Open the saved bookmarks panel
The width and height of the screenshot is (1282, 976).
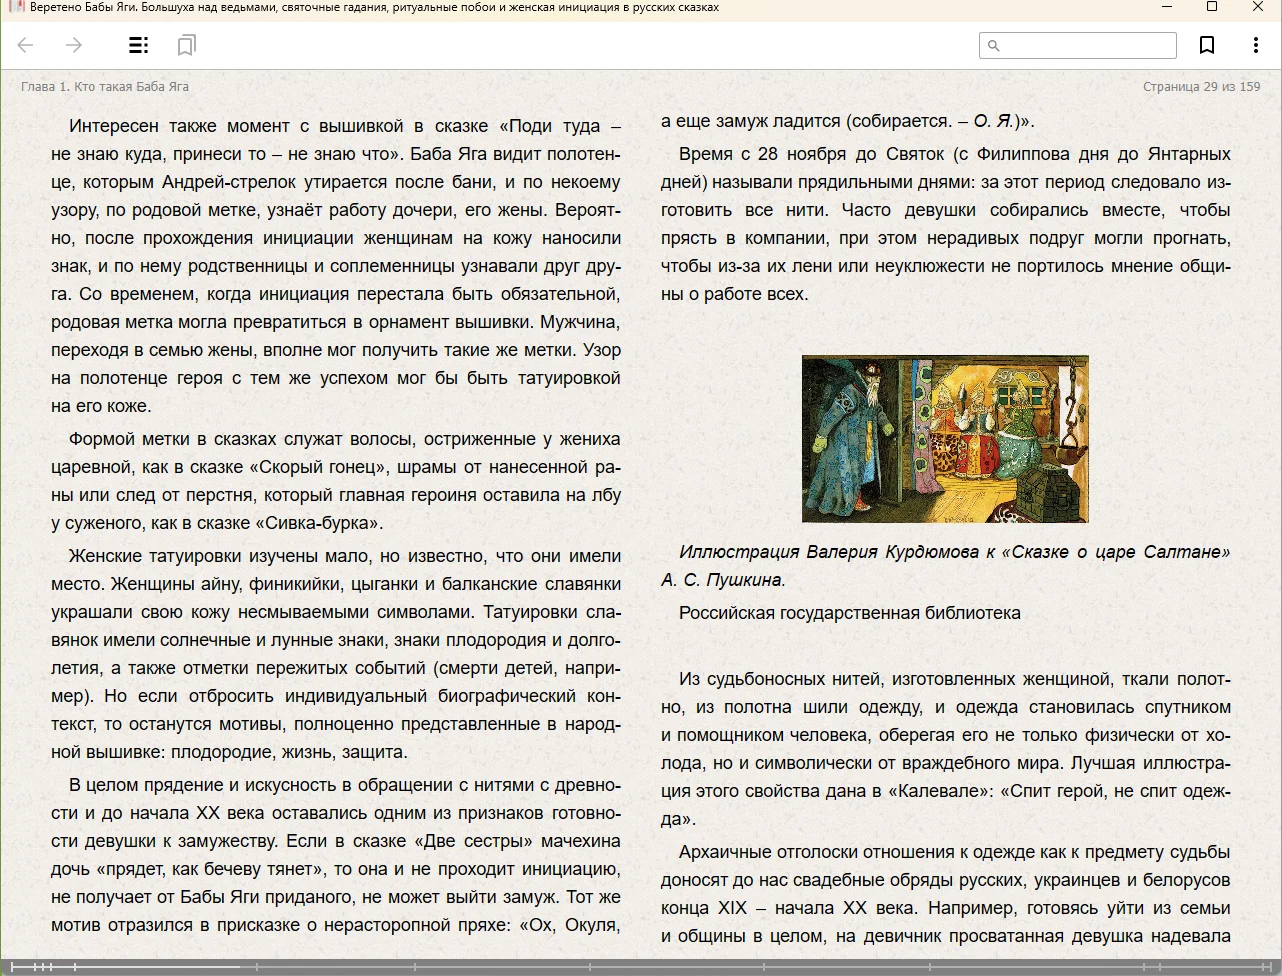point(186,45)
